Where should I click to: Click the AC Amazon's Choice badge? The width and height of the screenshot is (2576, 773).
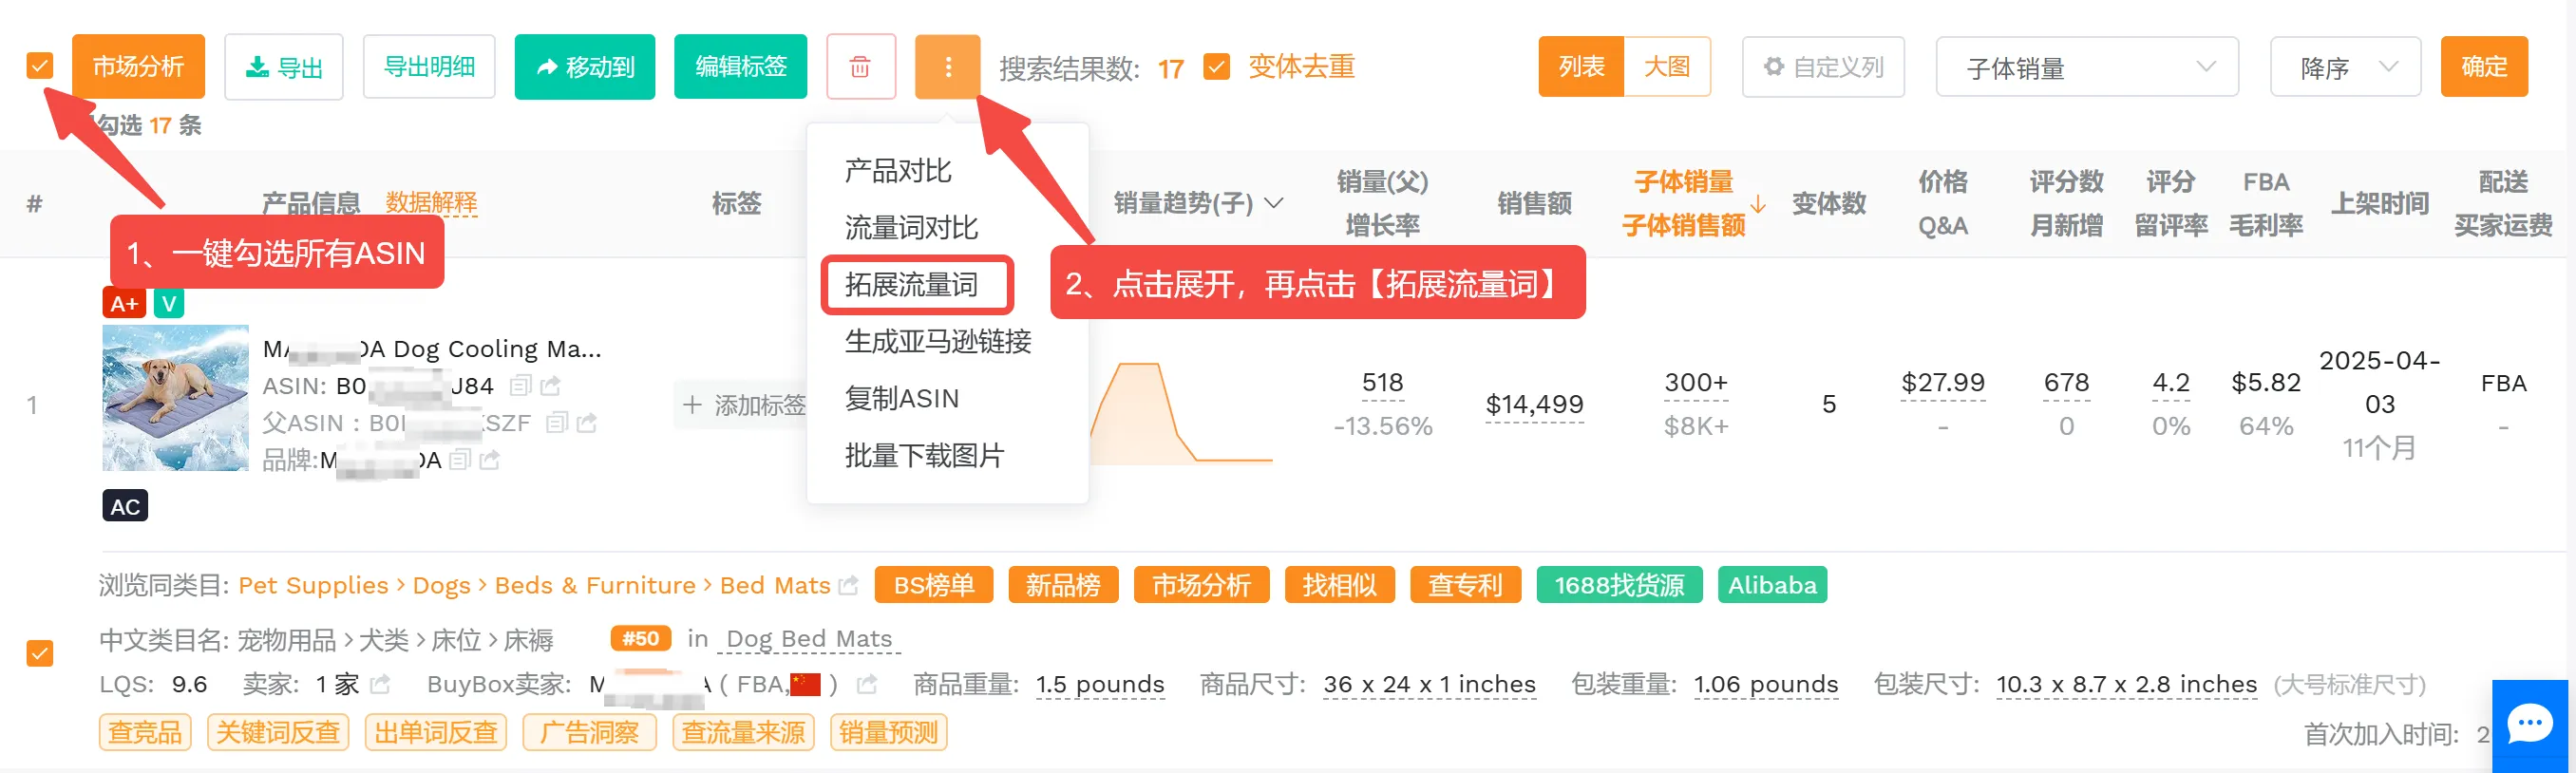pos(125,506)
